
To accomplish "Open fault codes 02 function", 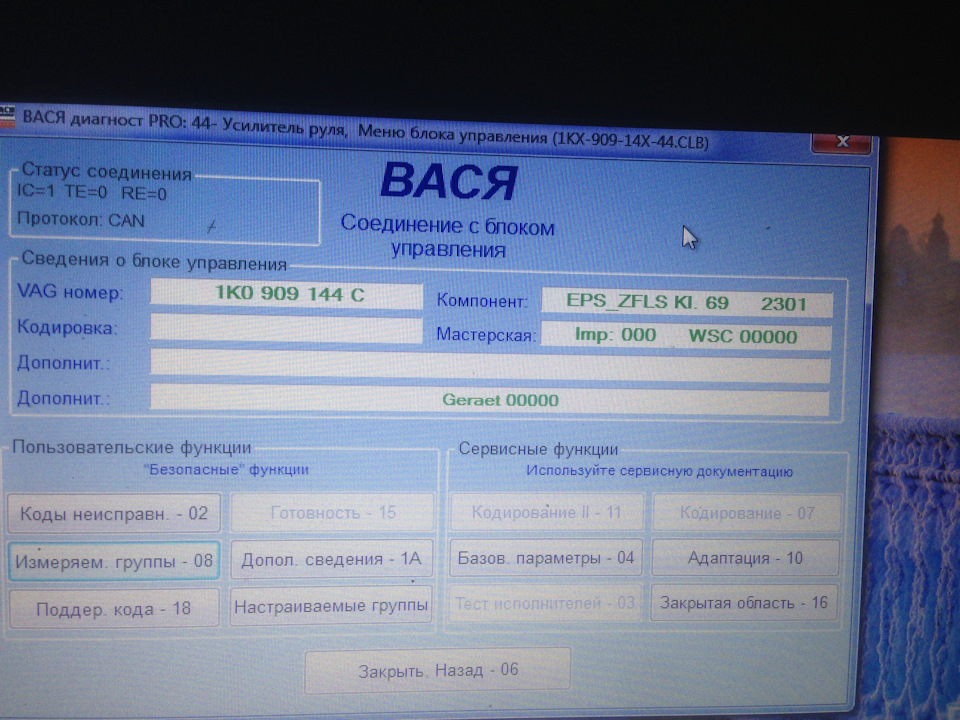I will click(x=114, y=513).
